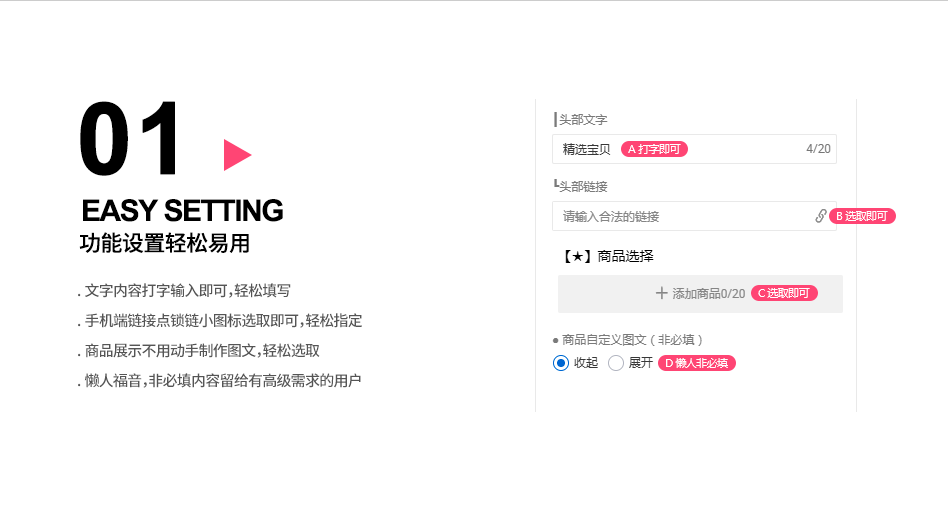Click the pink C 选取即可 badge
This screenshot has height=513, width=948.
tap(785, 293)
